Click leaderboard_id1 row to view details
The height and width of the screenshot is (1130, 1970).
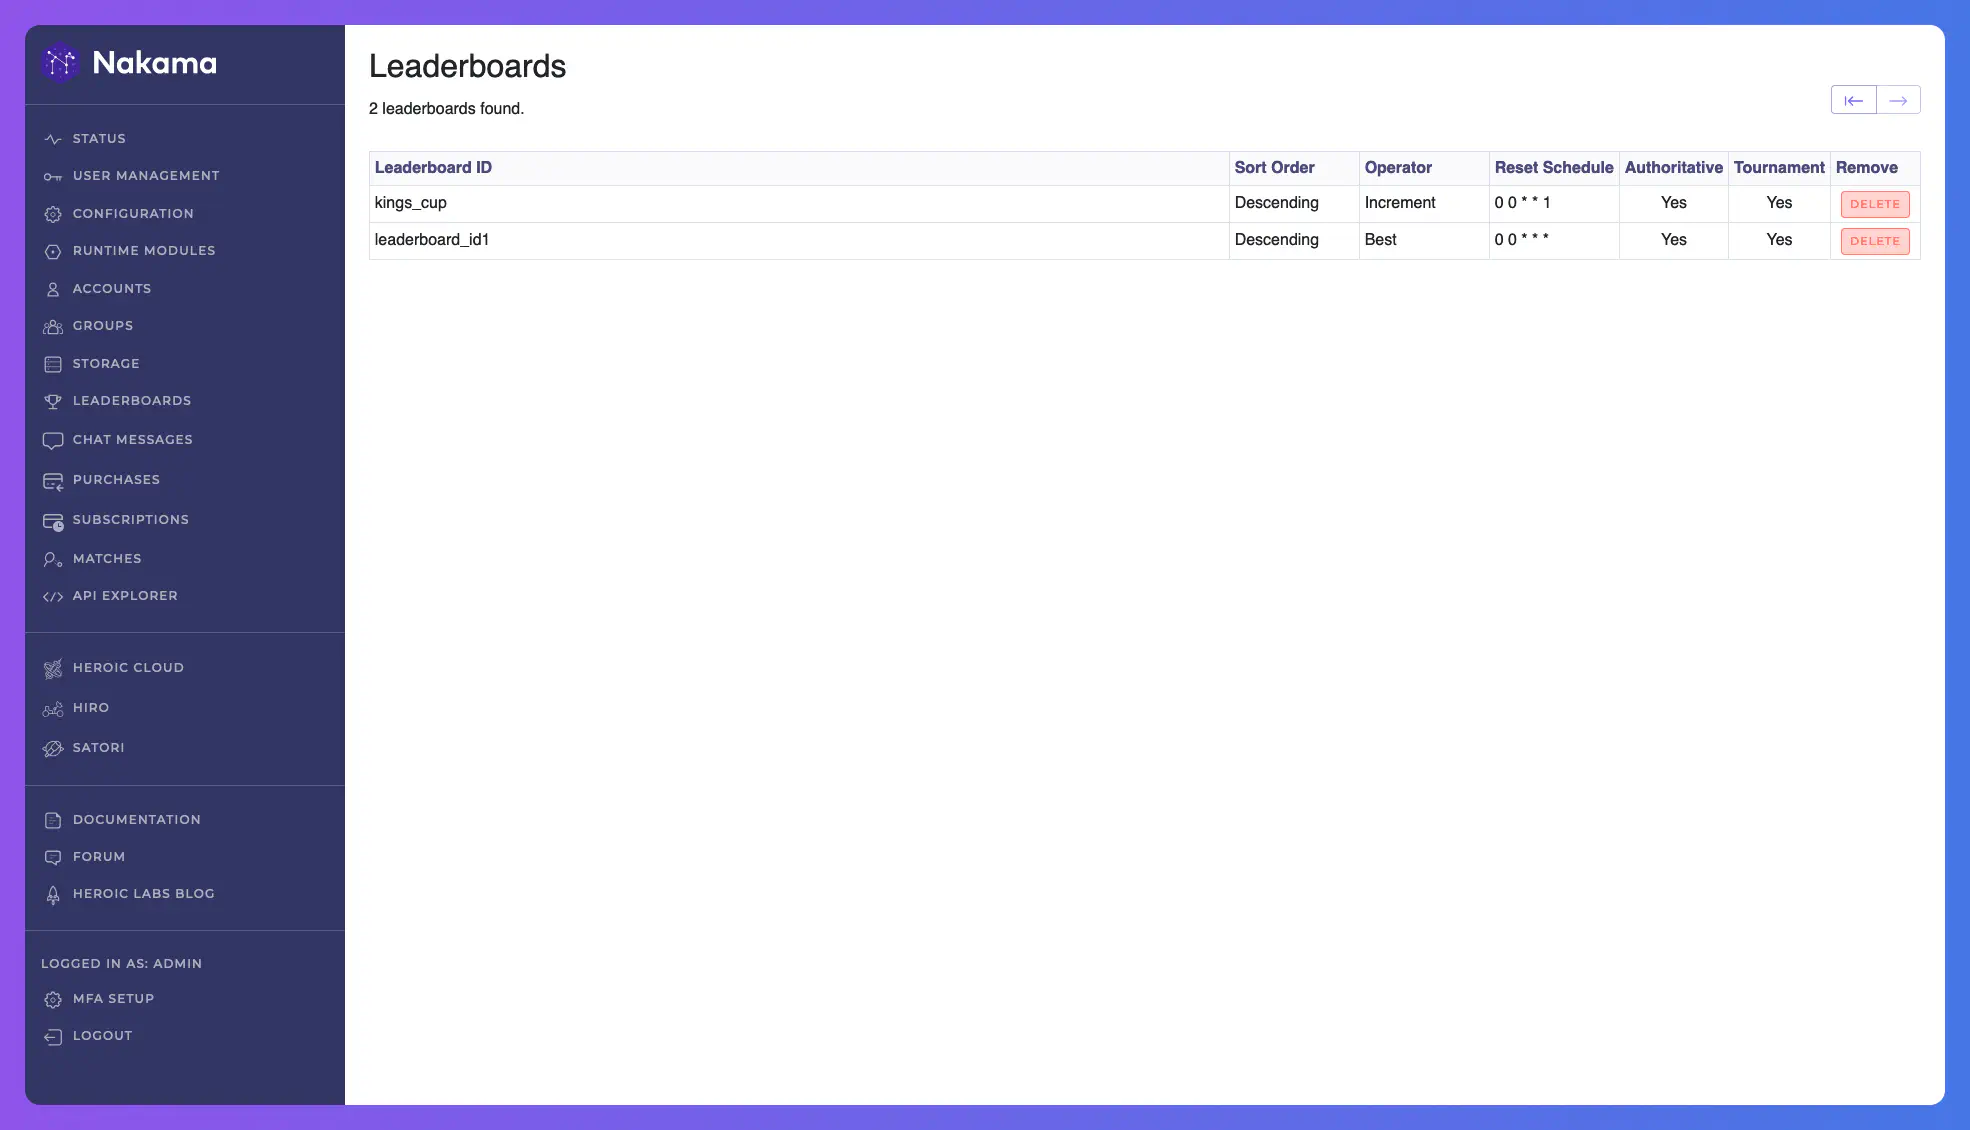pos(432,240)
